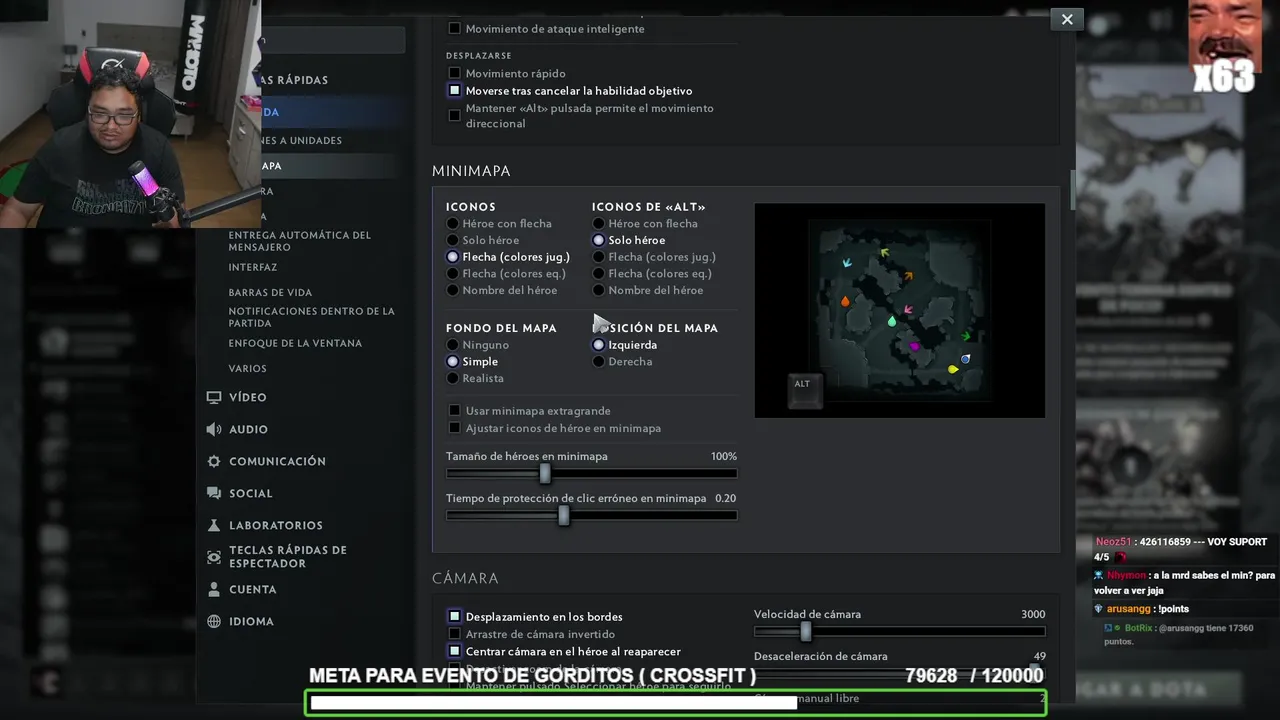Click the cyan arrow marker on minimap preview
This screenshot has width=1280, height=720.
tap(847, 263)
